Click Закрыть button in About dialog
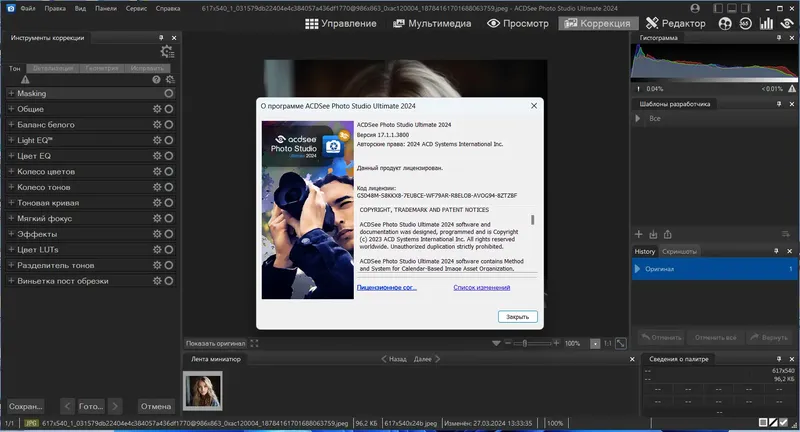The image size is (800, 432). point(517,317)
